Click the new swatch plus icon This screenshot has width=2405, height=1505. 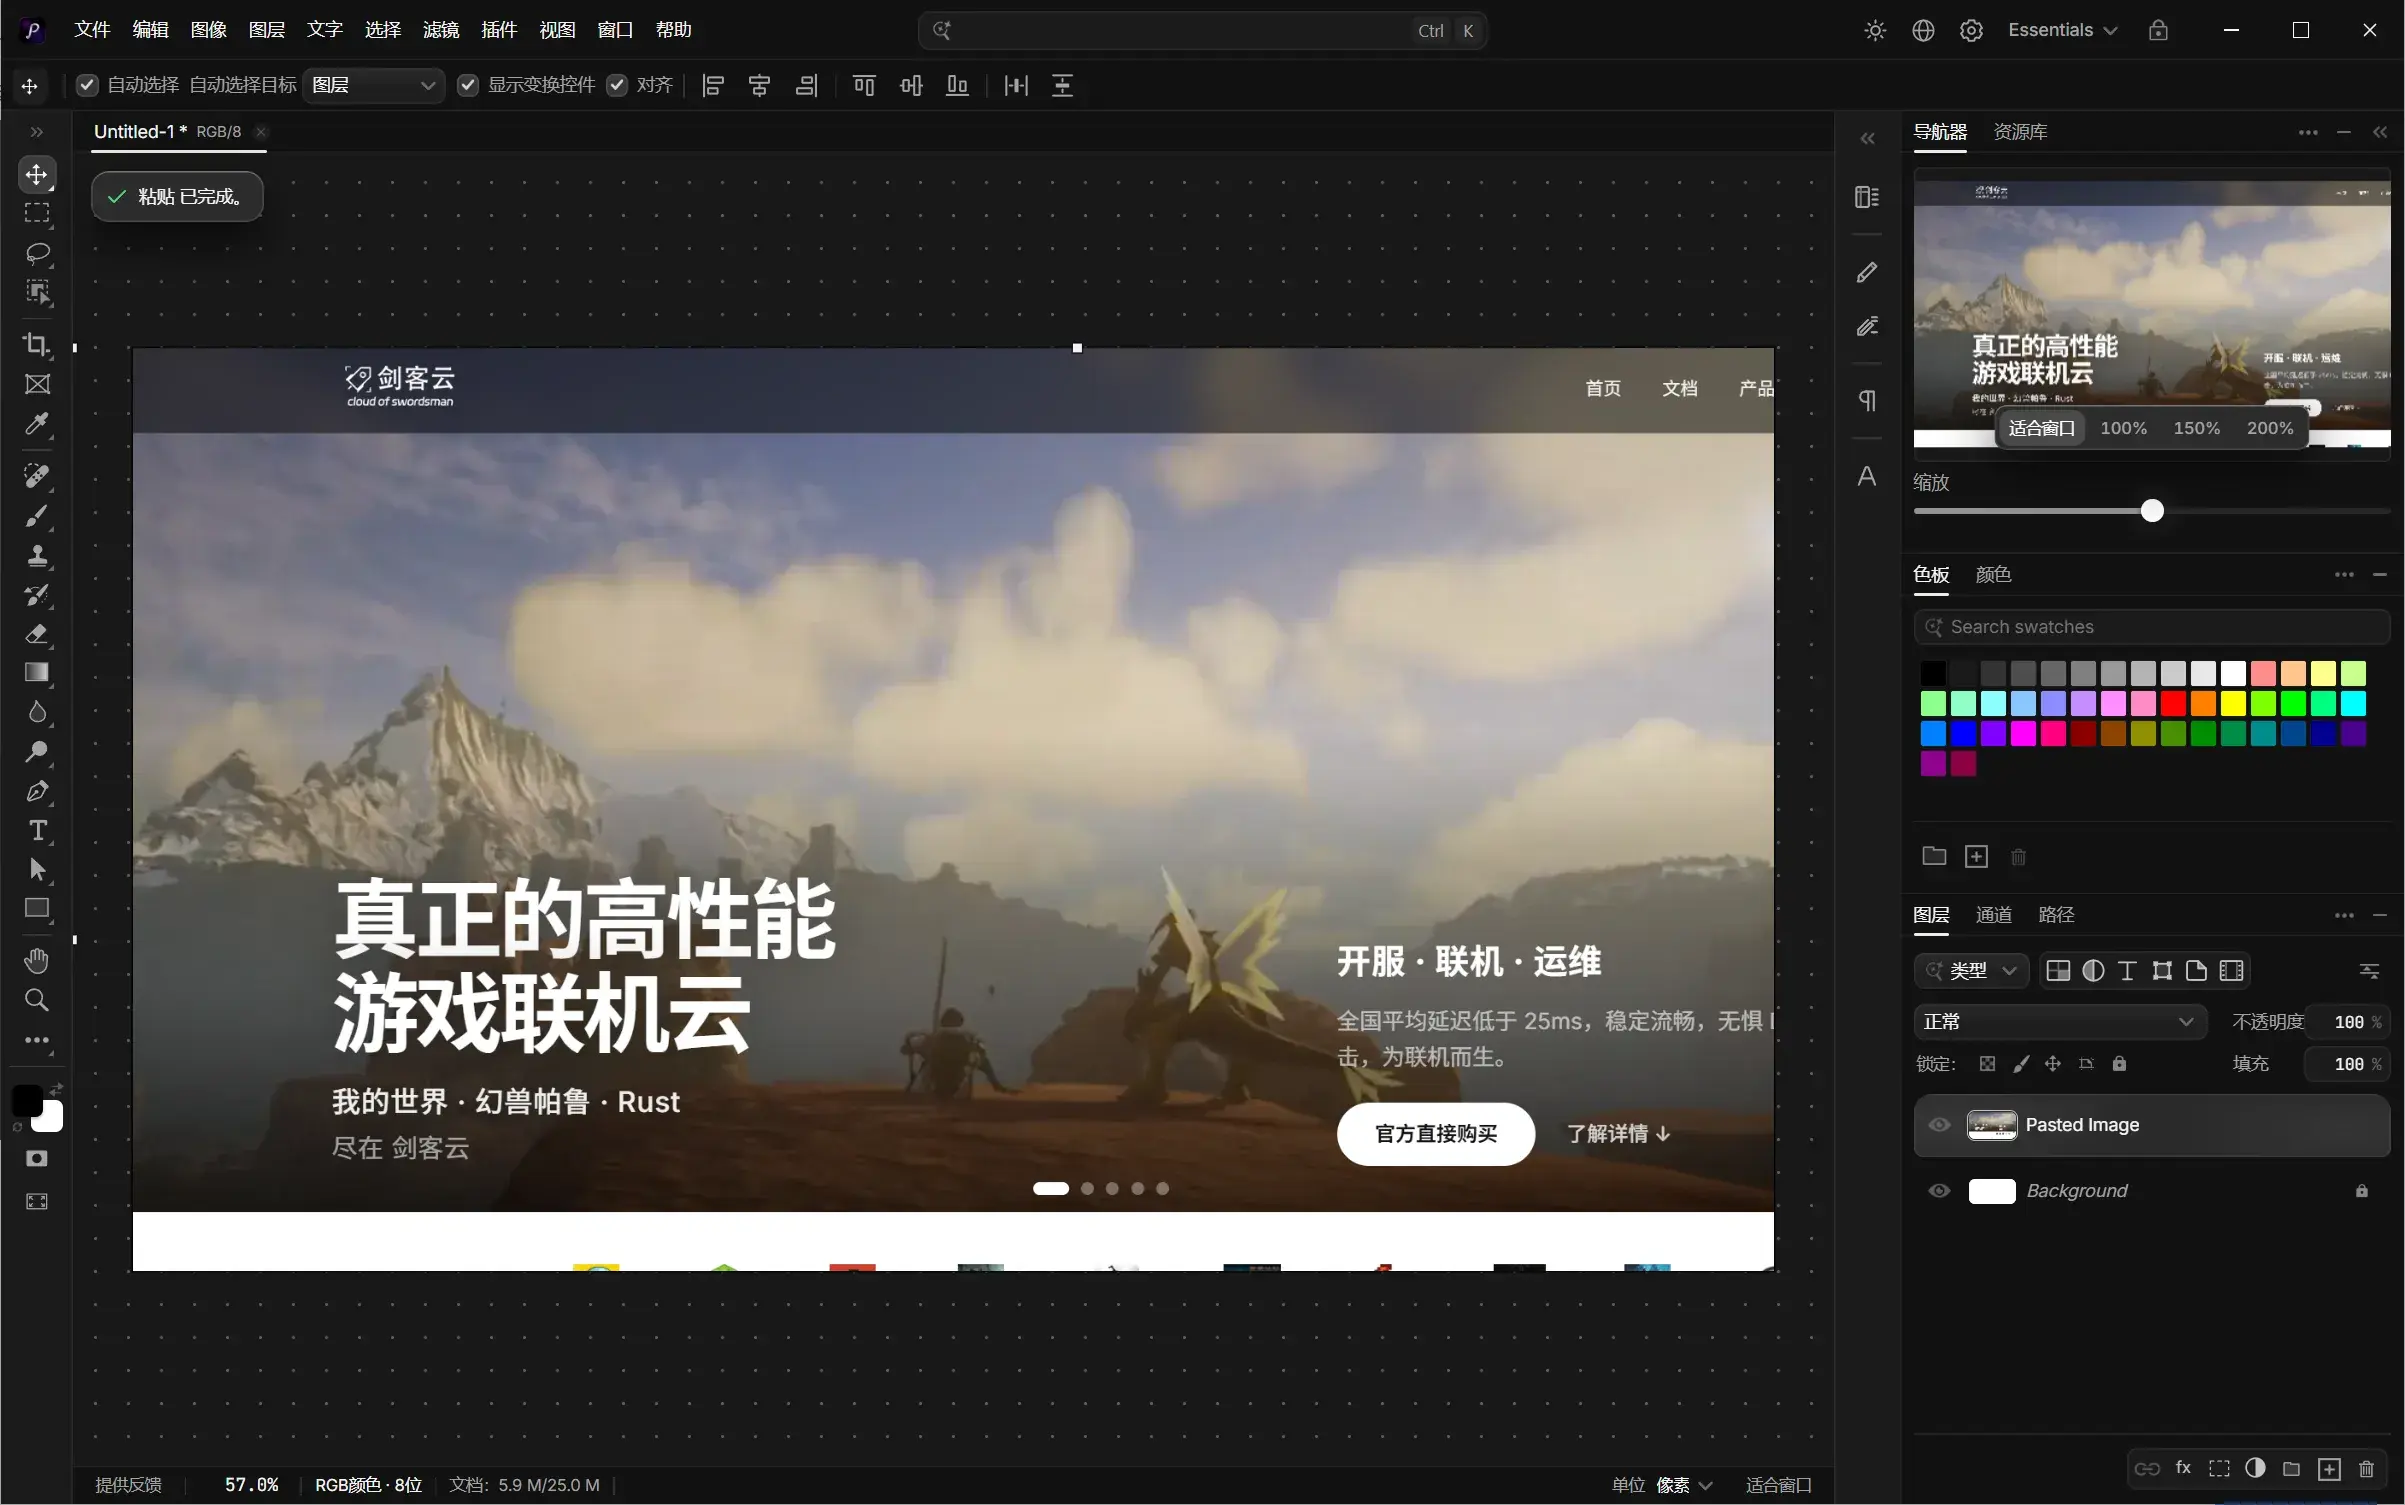coord(1976,857)
